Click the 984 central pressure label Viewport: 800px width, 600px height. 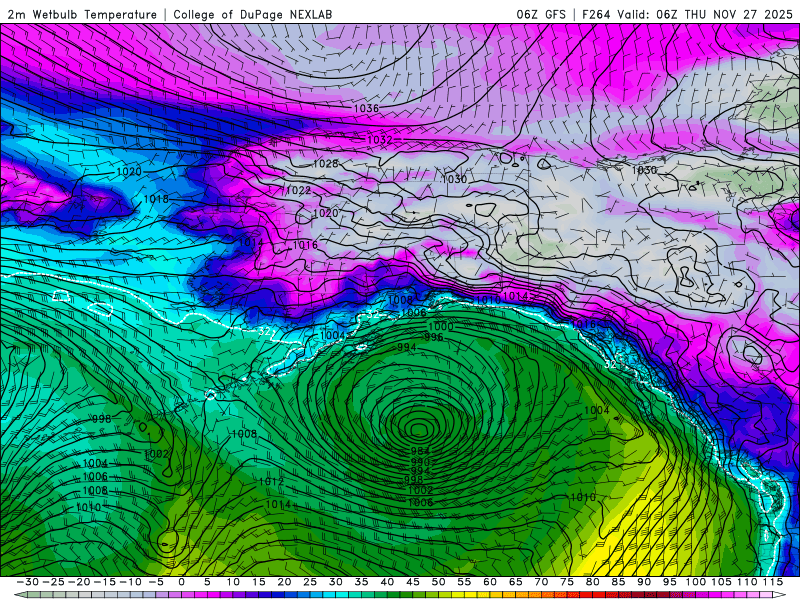420,451
